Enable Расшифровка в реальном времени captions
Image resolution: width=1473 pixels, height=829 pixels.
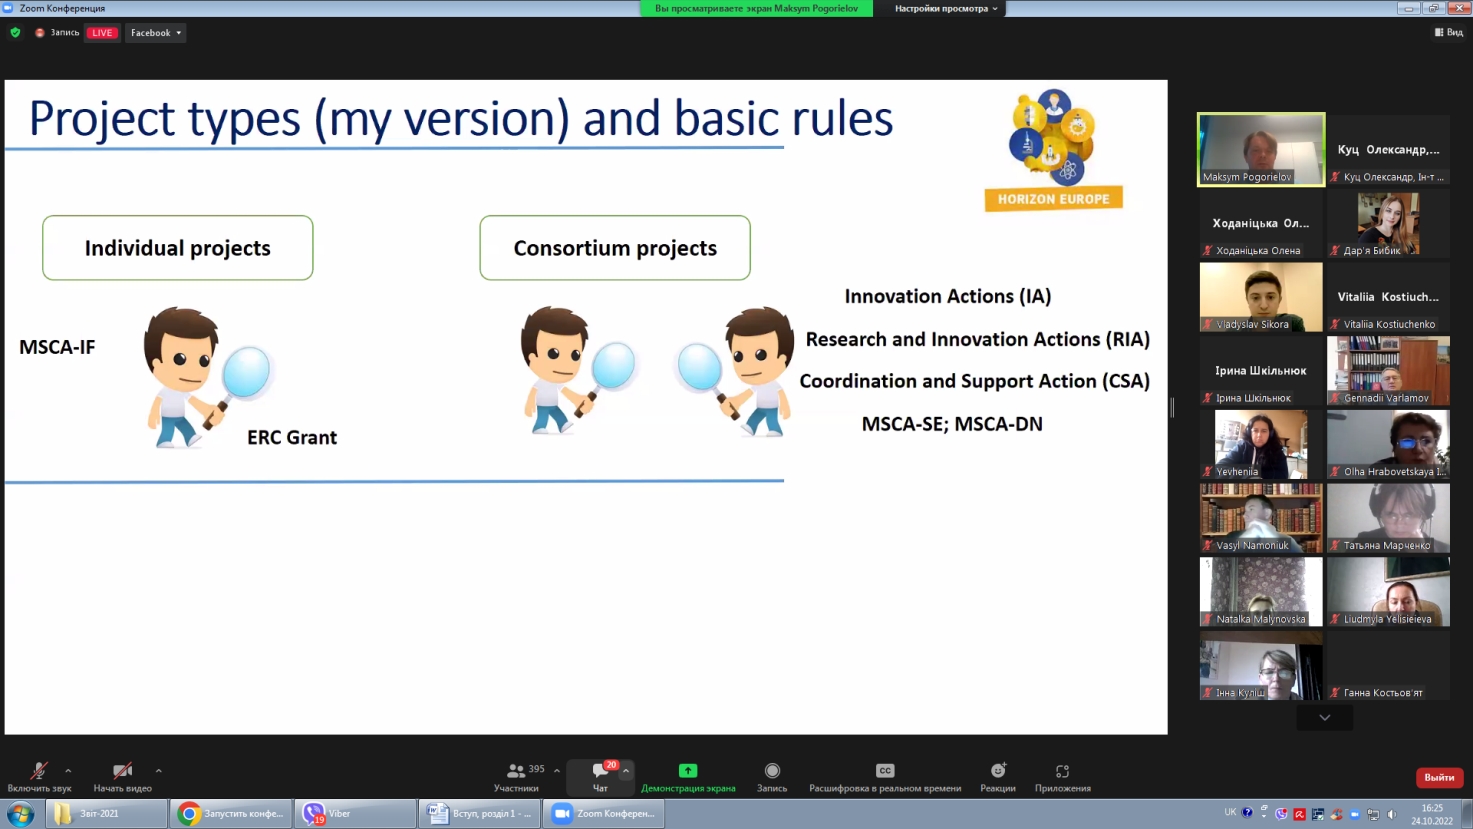coord(884,776)
